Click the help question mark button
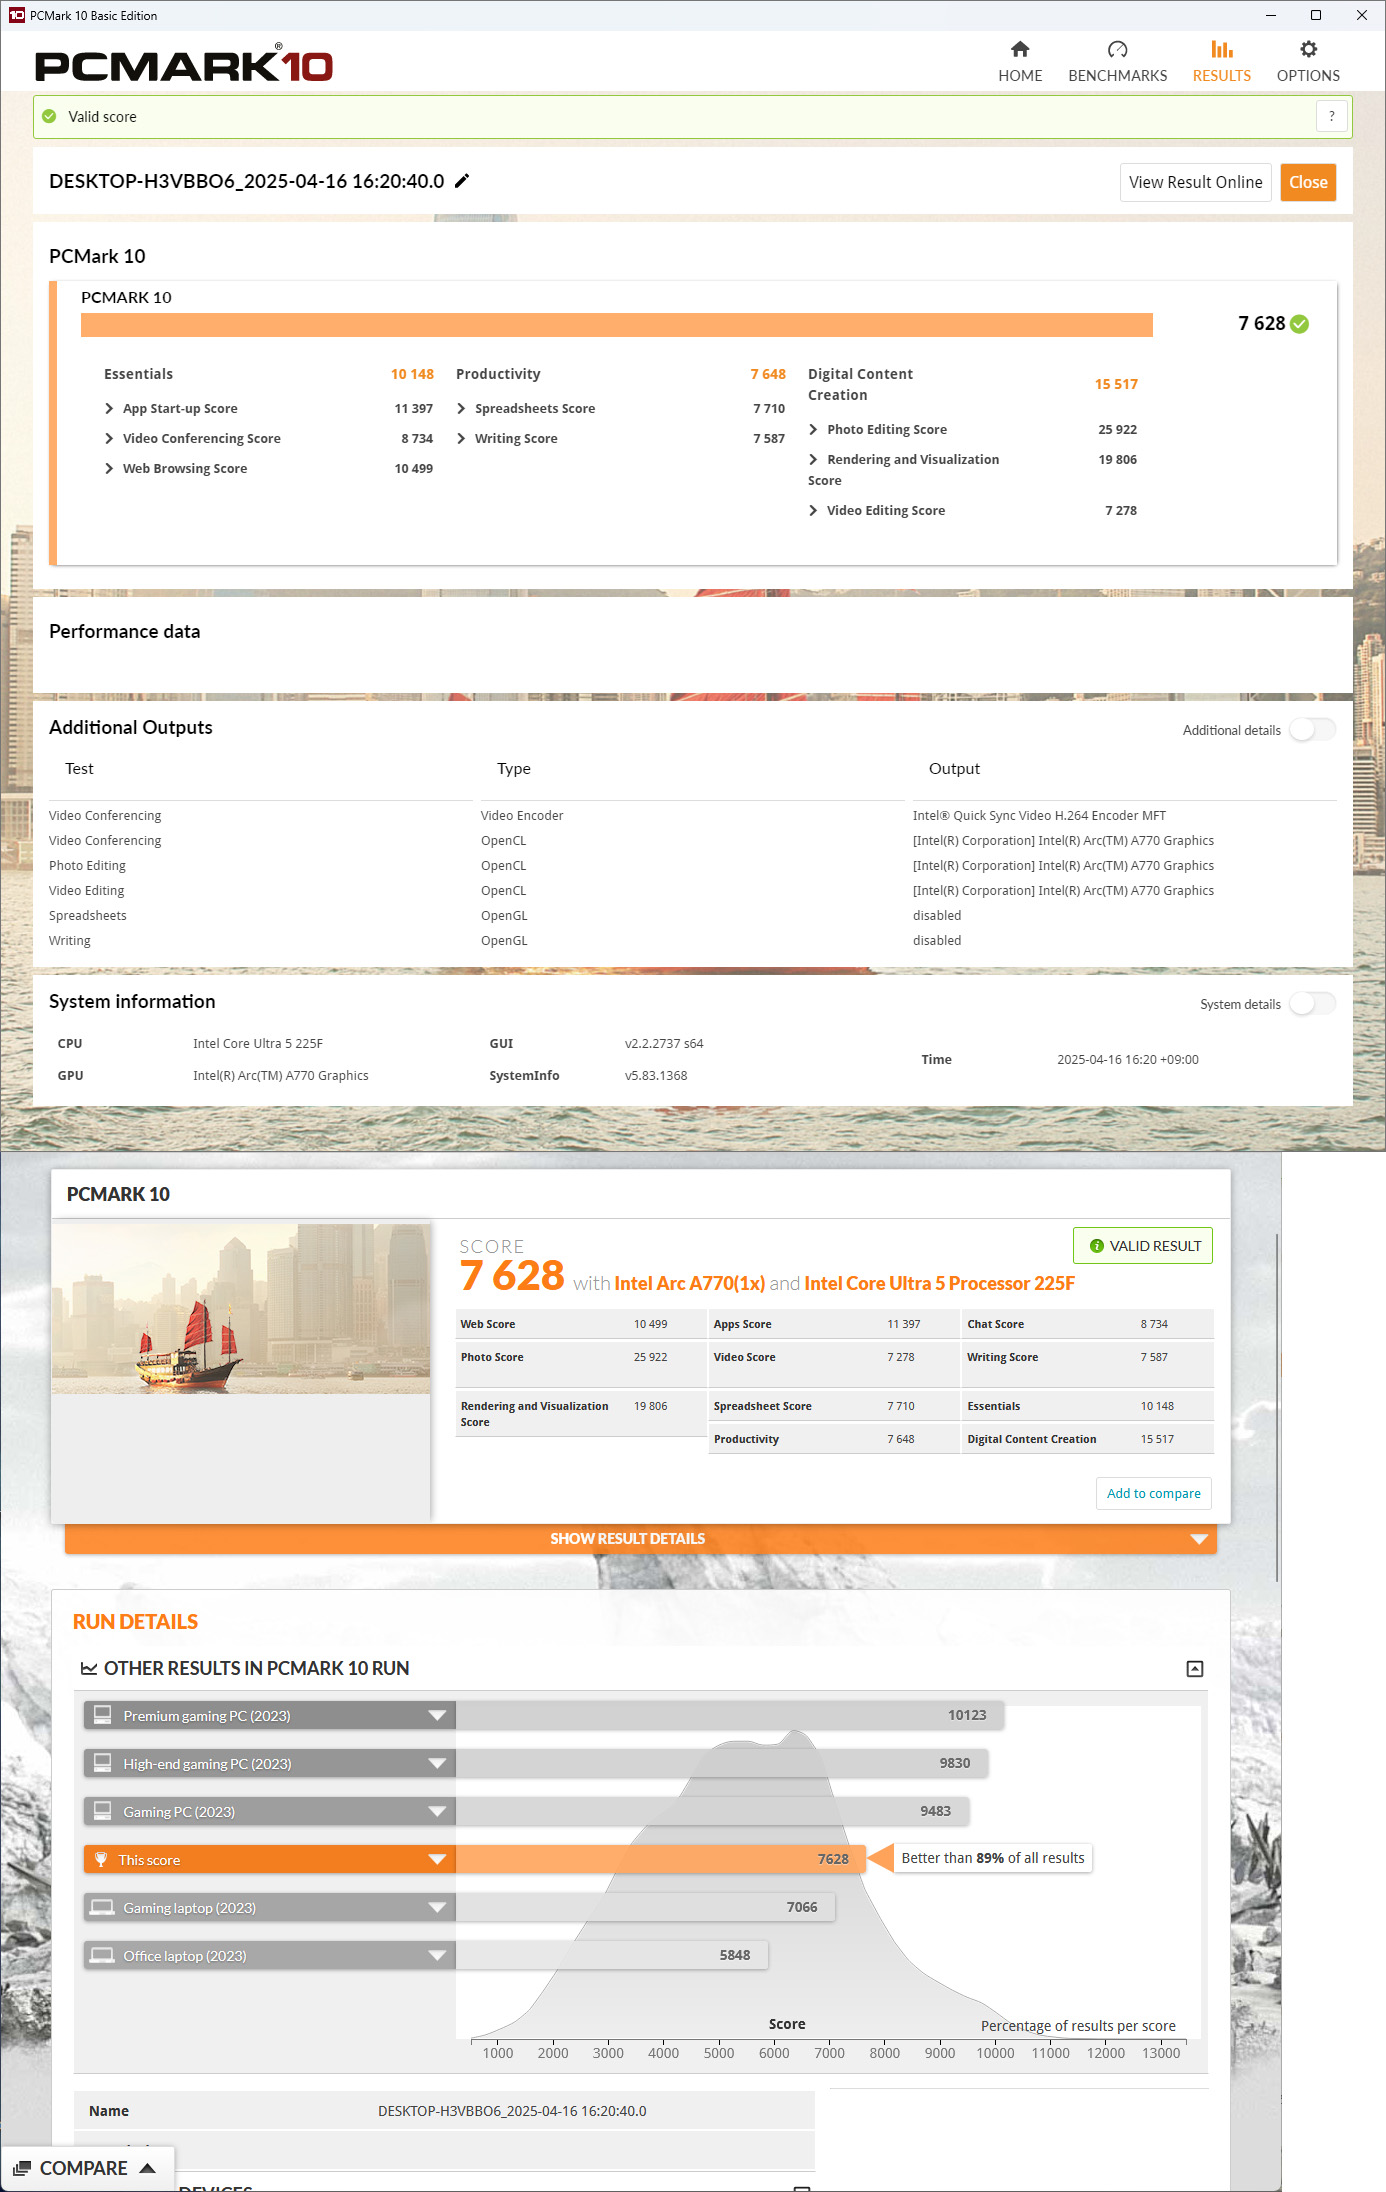This screenshot has height=2192, width=1386. pos(1331,116)
